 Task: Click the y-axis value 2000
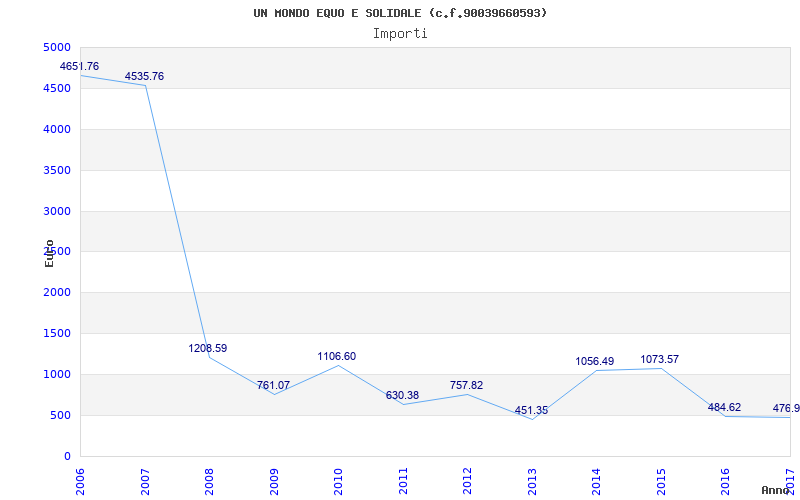(x=57, y=293)
